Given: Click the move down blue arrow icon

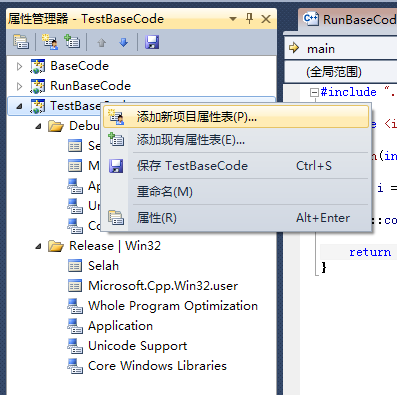Looking at the screenshot, I should pyautogui.click(x=124, y=42).
